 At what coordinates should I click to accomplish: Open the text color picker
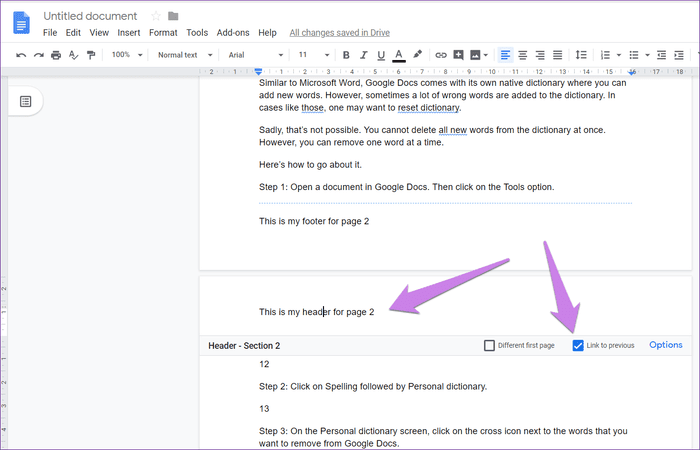[399, 55]
